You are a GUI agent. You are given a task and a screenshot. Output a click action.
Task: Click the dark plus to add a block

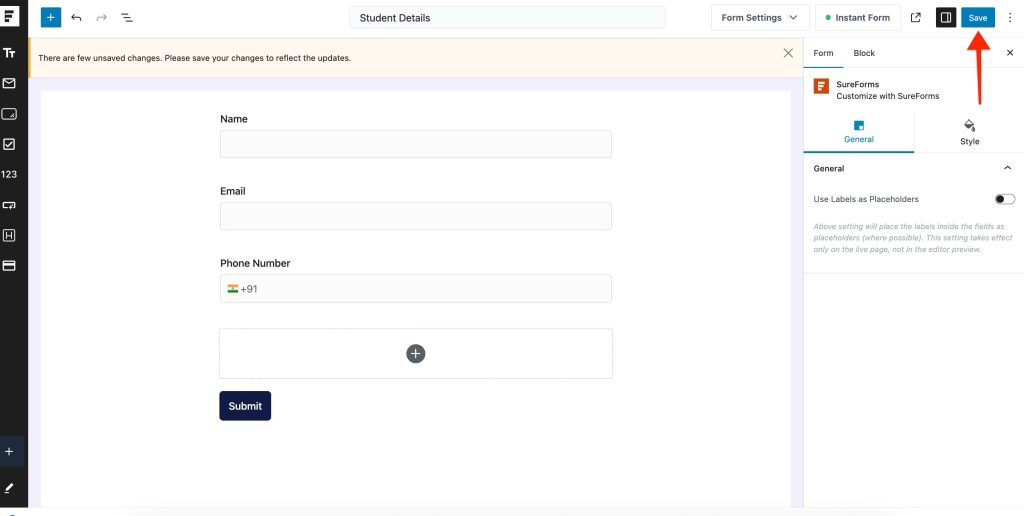[416, 353]
